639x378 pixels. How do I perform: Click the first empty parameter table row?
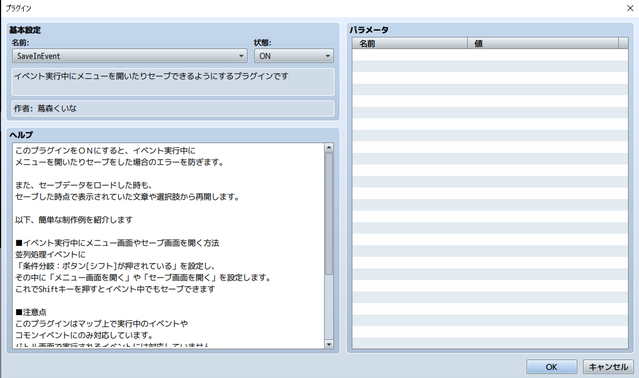[x=490, y=55]
